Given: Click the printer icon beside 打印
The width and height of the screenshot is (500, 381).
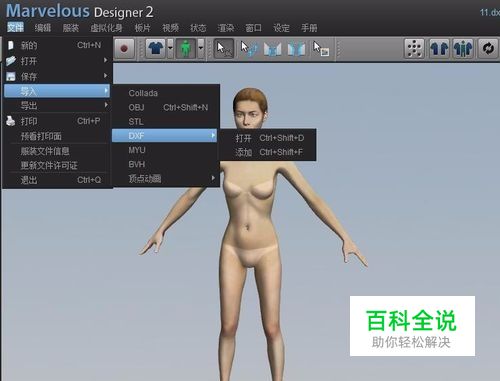Looking at the screenshot, I should (11, 121).
